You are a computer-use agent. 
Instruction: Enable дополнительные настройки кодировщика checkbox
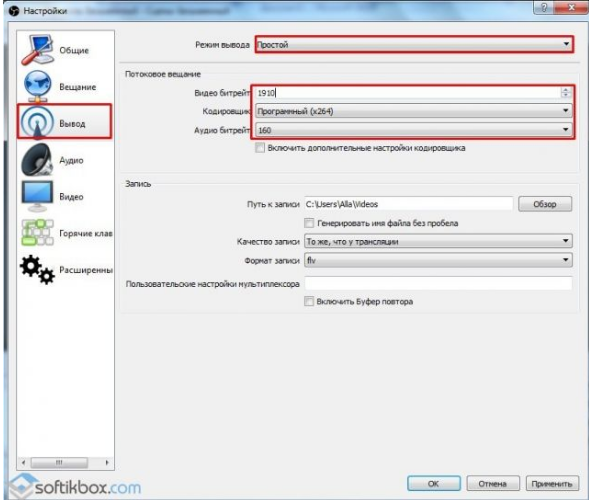260,148
